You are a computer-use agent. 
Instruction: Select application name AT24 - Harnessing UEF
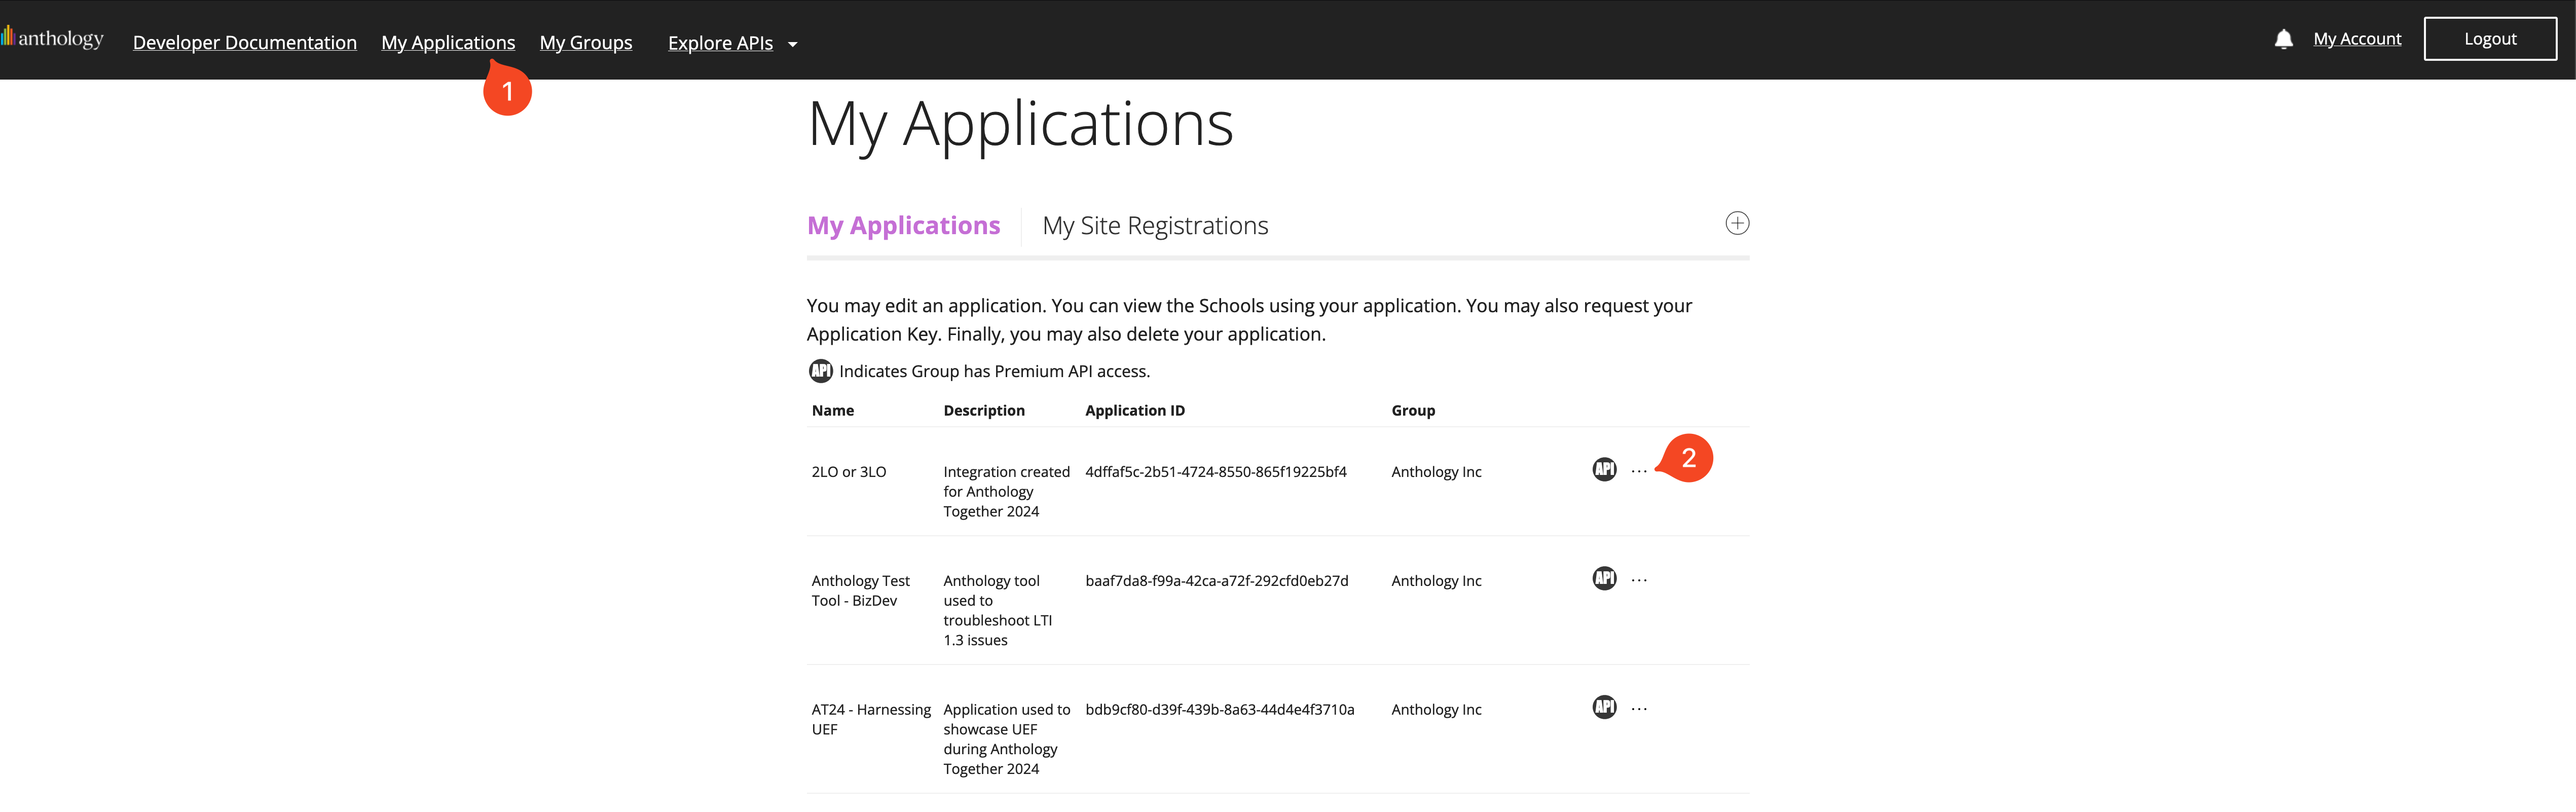click(871, 719)
